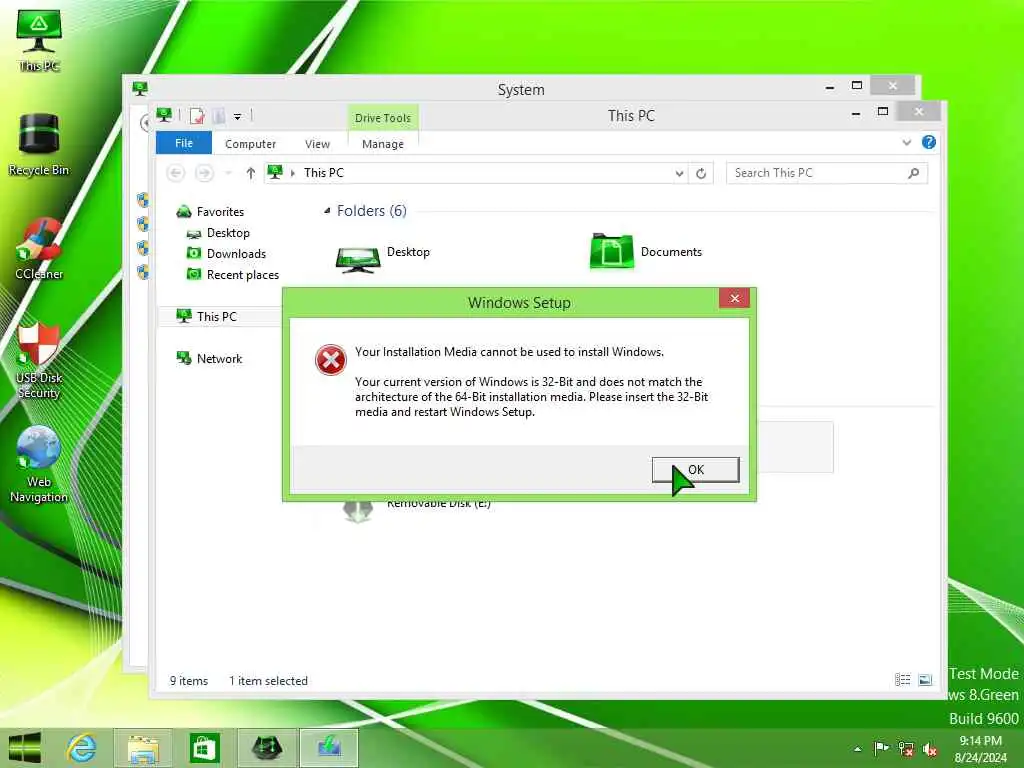Switch to the View ribbon tab
Viewport: 1024px width, 768px height.
[x=317, y=144]
